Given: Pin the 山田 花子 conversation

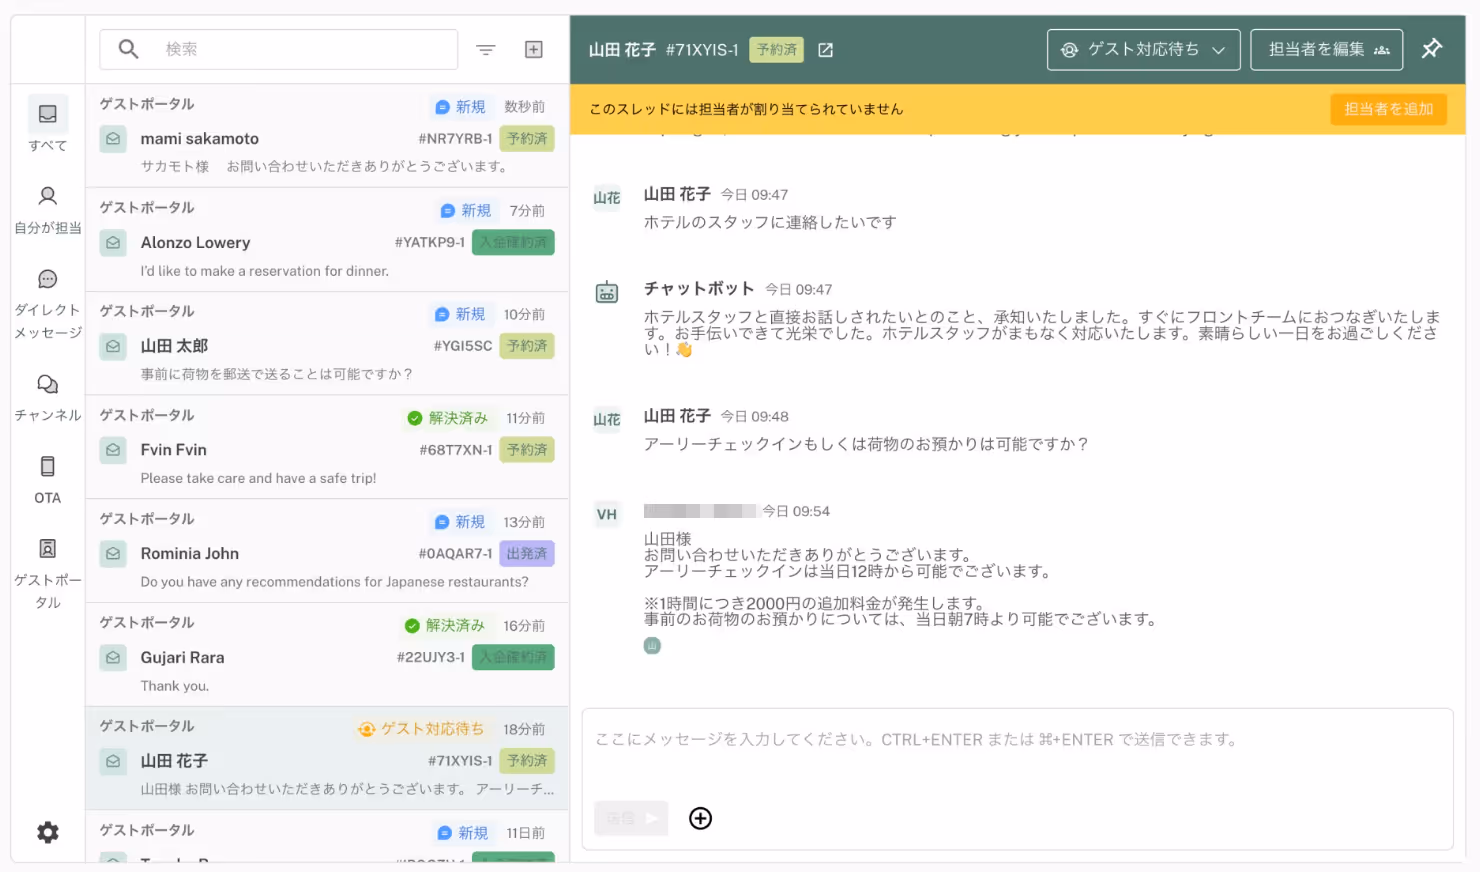Looking at the screenshot, I should tap(1432, 48).
